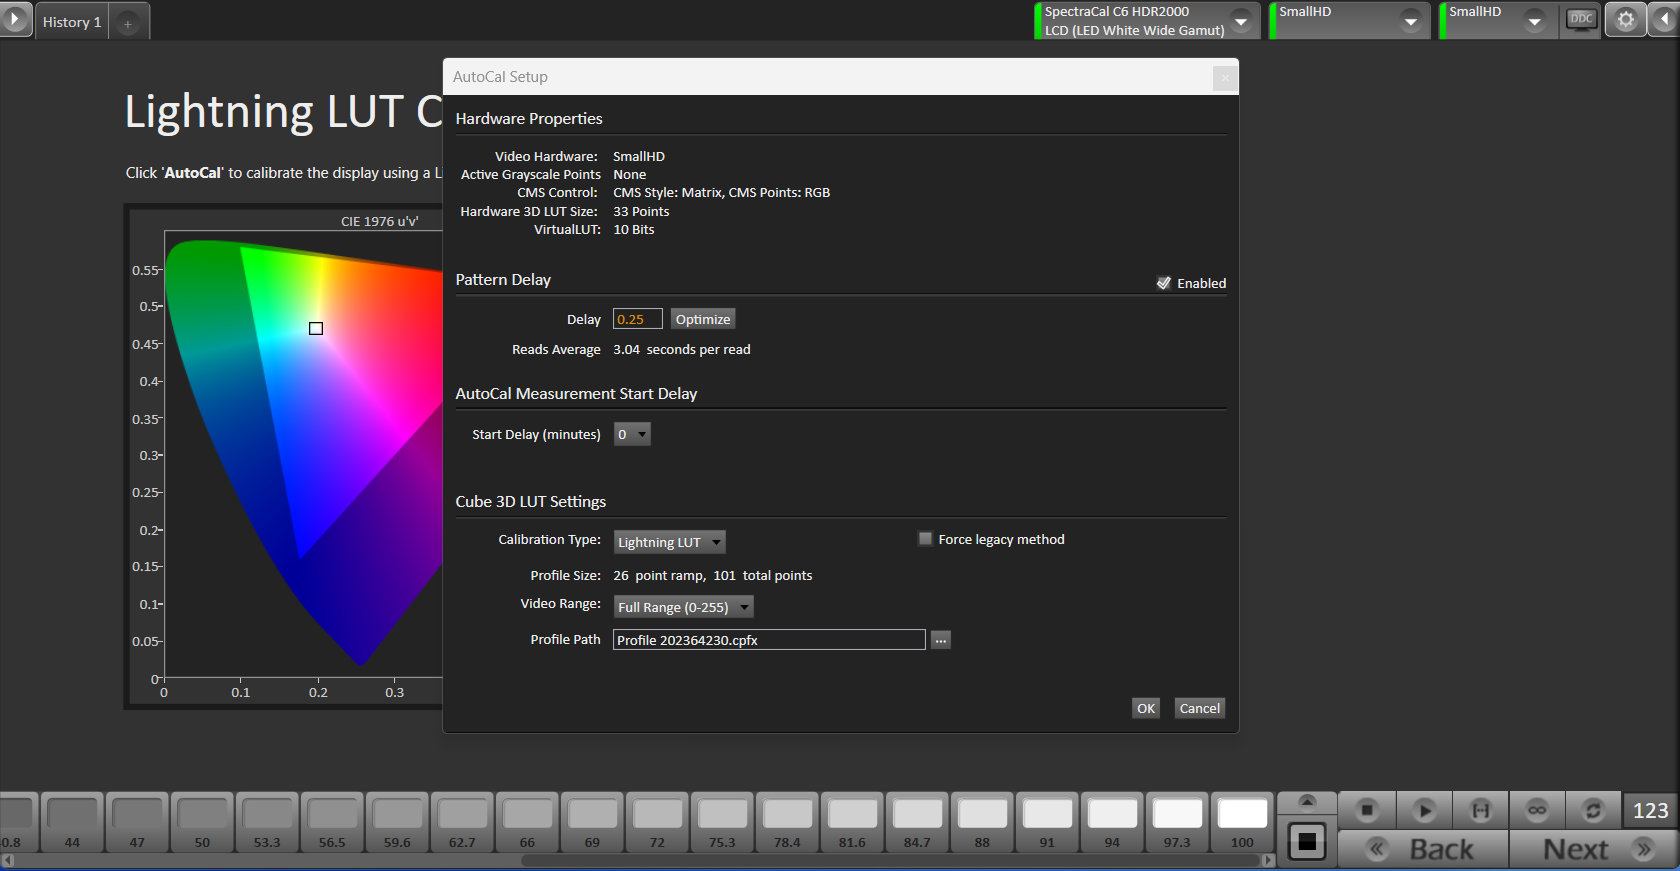Select the 81.6 grayscale swatch
The width and height of the screenshot is (1680, 871).
[852, 823]
